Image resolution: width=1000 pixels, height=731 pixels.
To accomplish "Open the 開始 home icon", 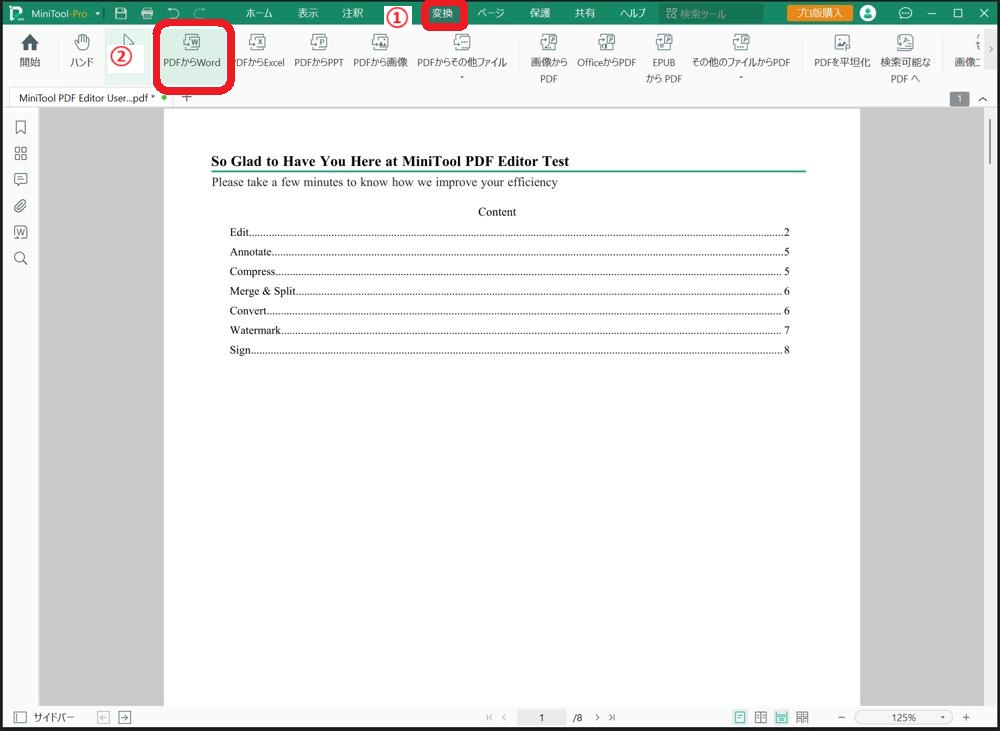I will (29, 51).
